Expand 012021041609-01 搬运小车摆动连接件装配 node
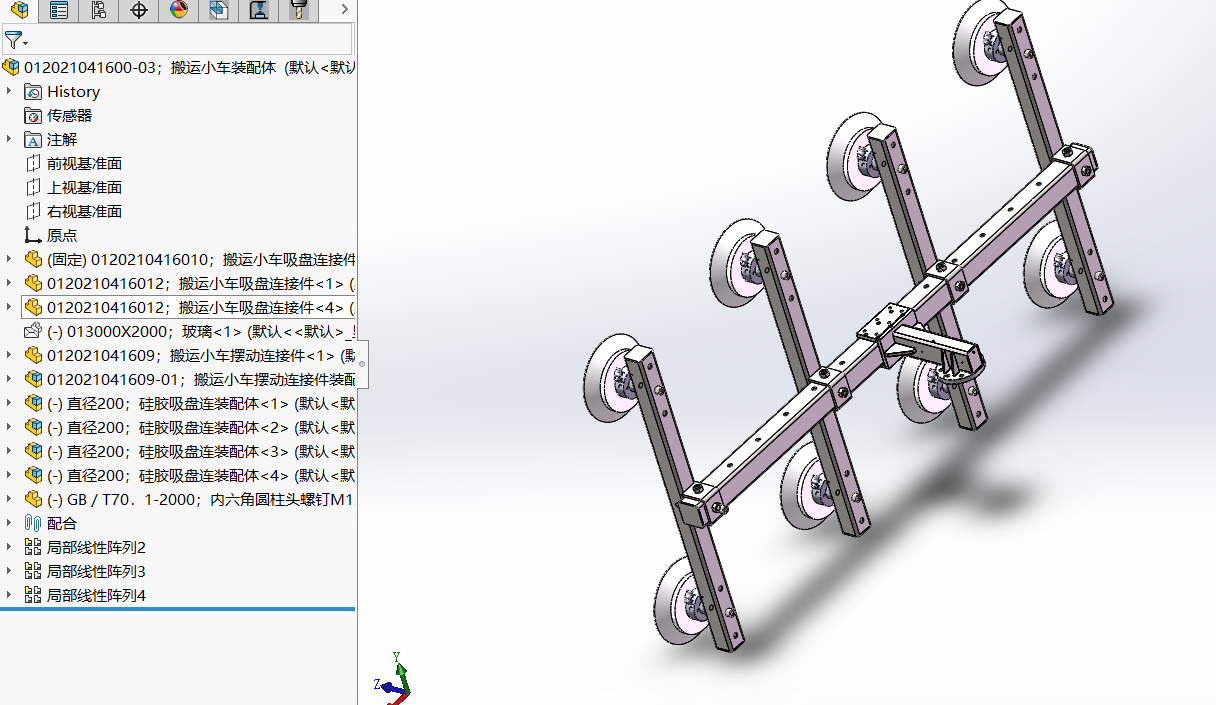 [9, 379]
